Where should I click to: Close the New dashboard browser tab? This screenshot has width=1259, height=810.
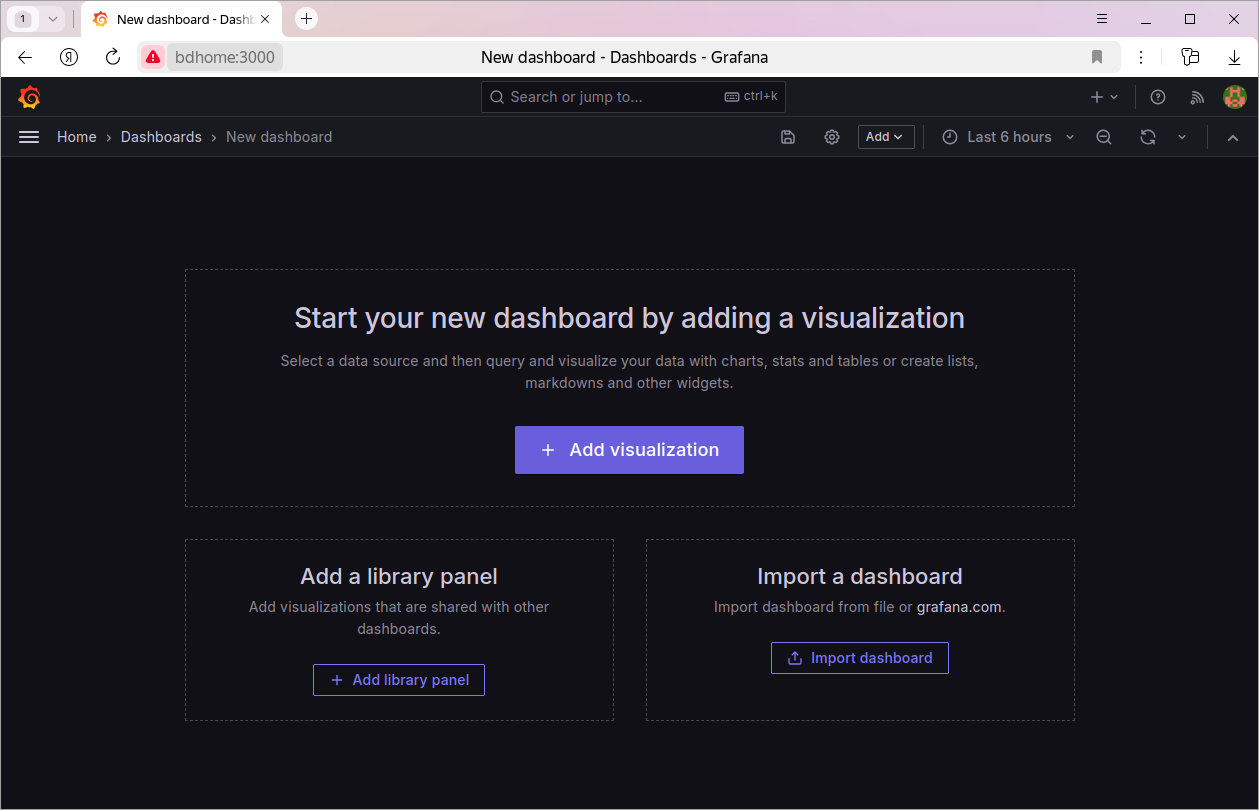[x=265, y=19]
